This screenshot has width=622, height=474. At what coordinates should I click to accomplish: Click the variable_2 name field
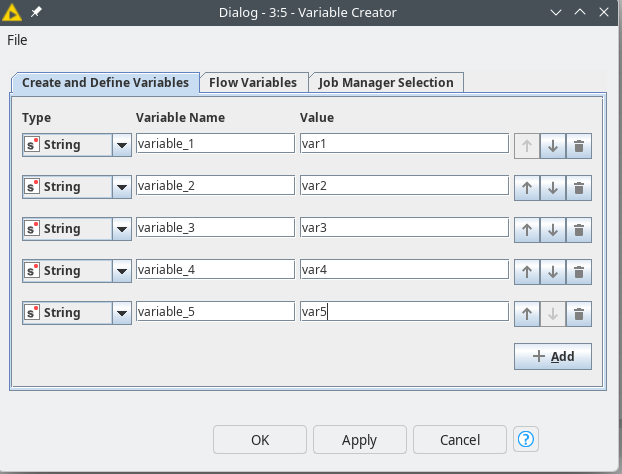(x=214, y=187)
